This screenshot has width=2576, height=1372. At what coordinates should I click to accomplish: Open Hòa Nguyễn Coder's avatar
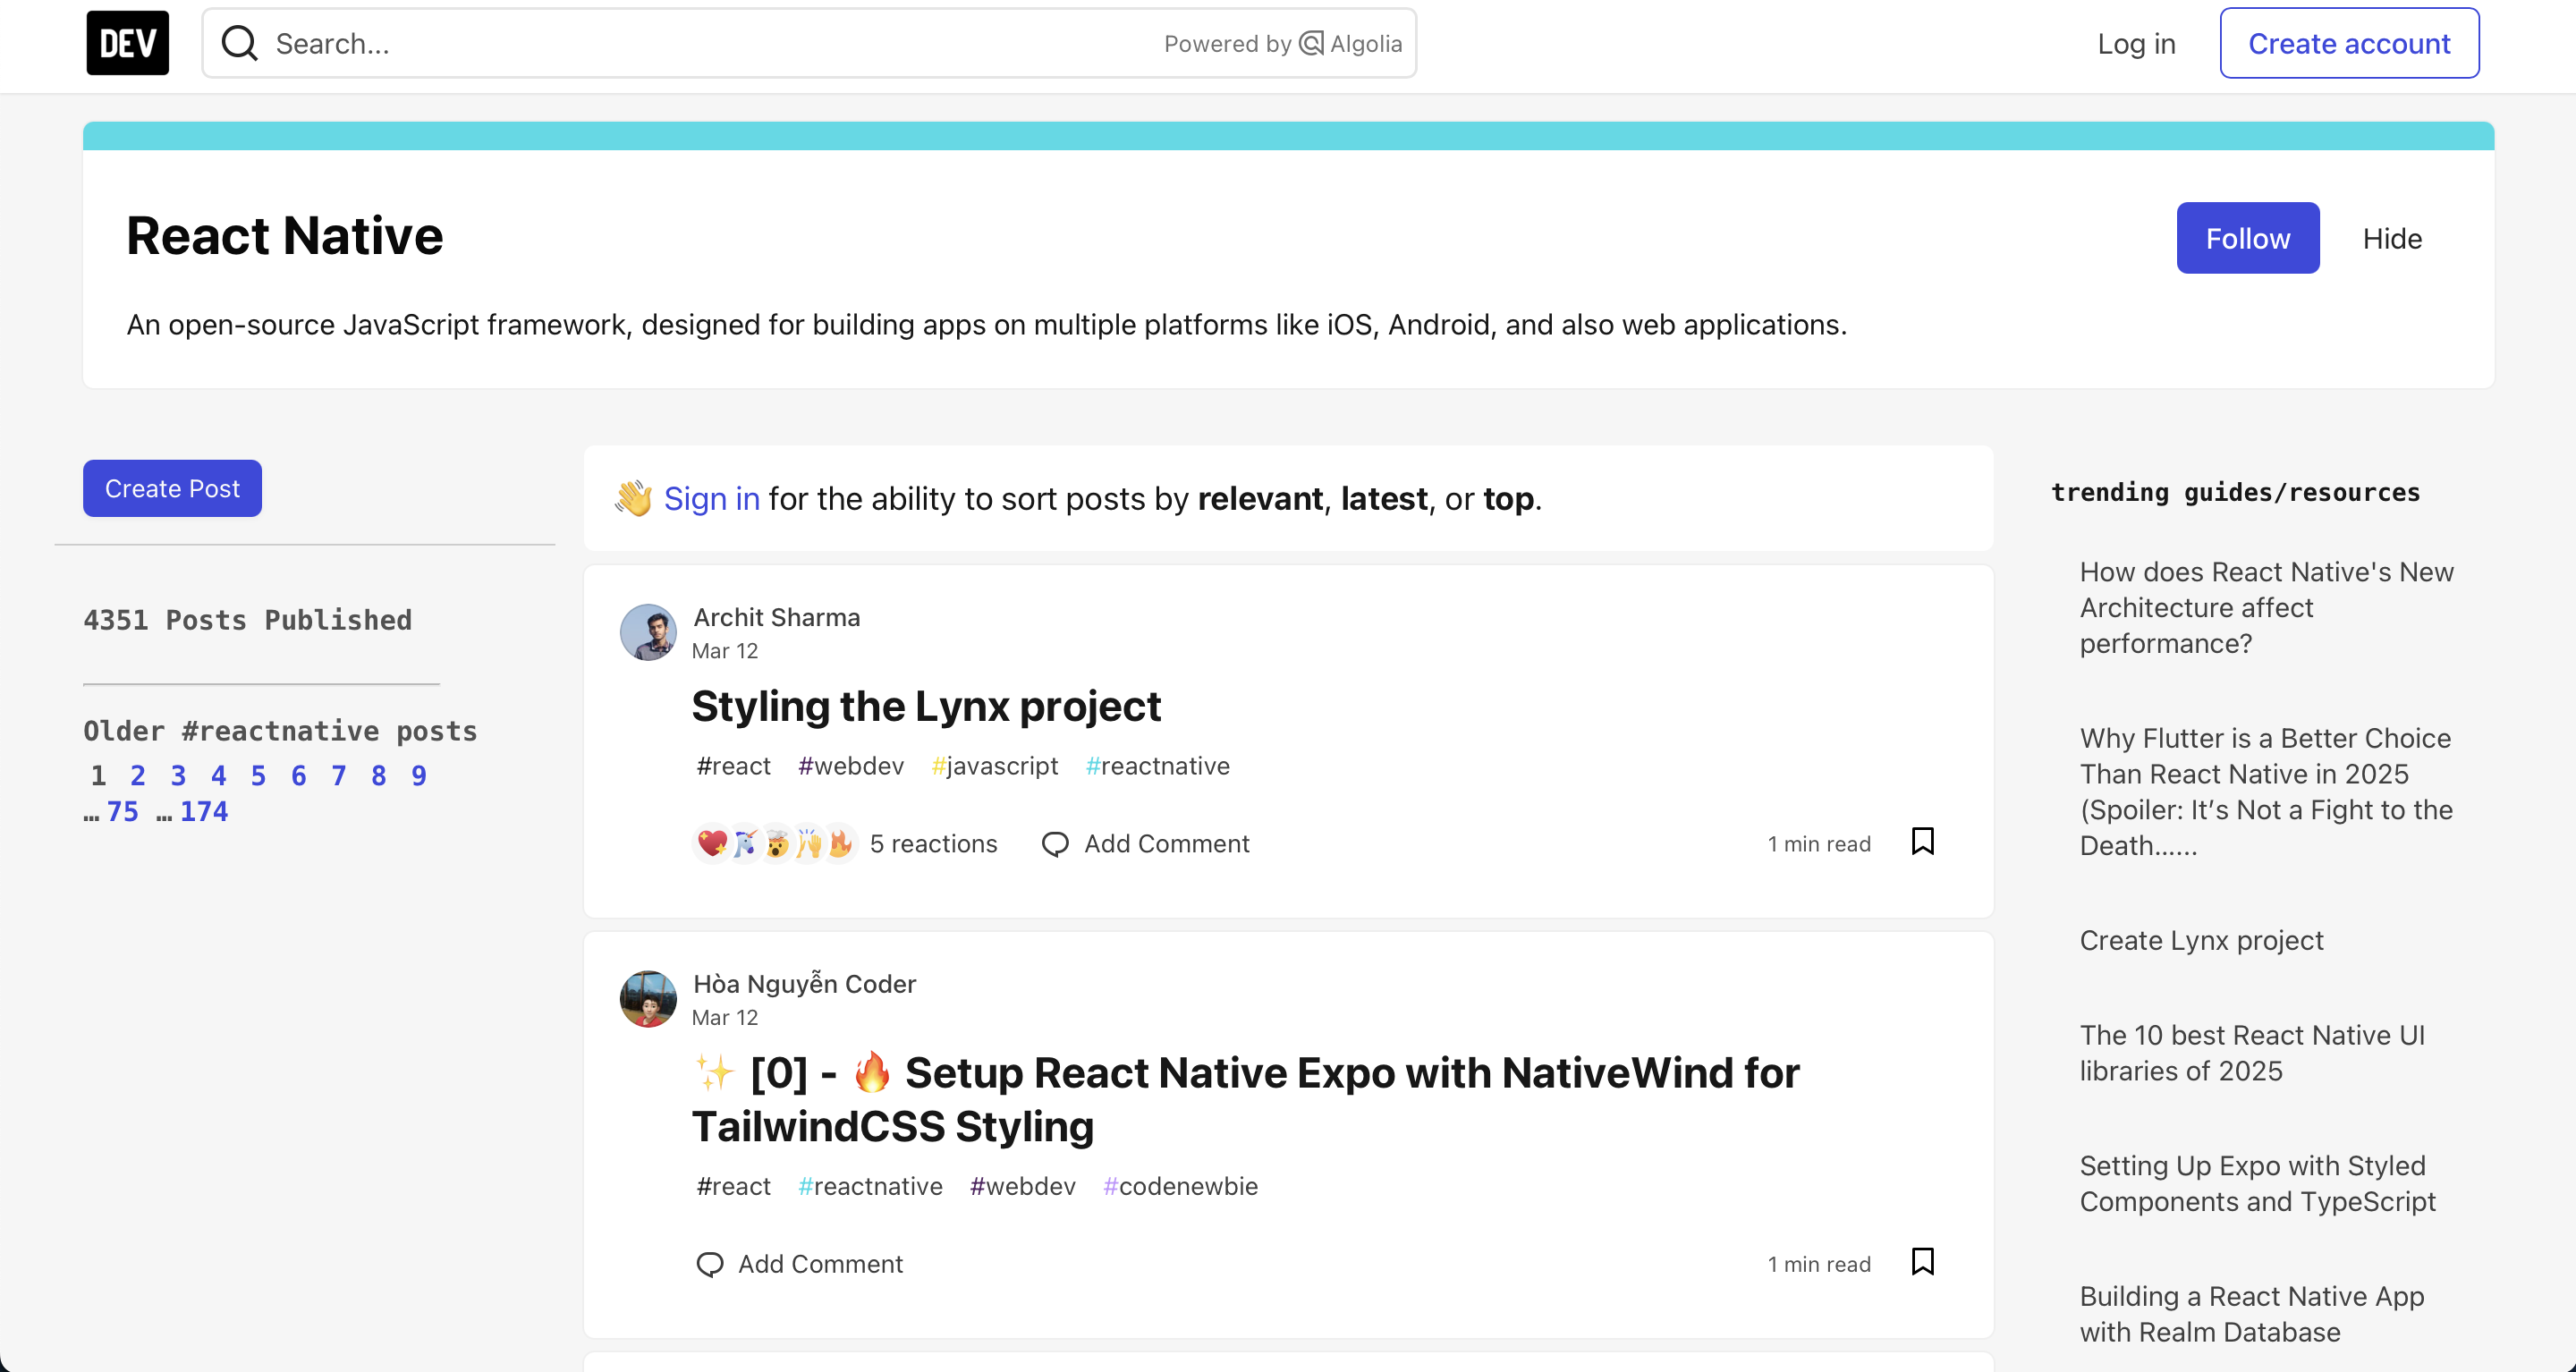[648, 999]
